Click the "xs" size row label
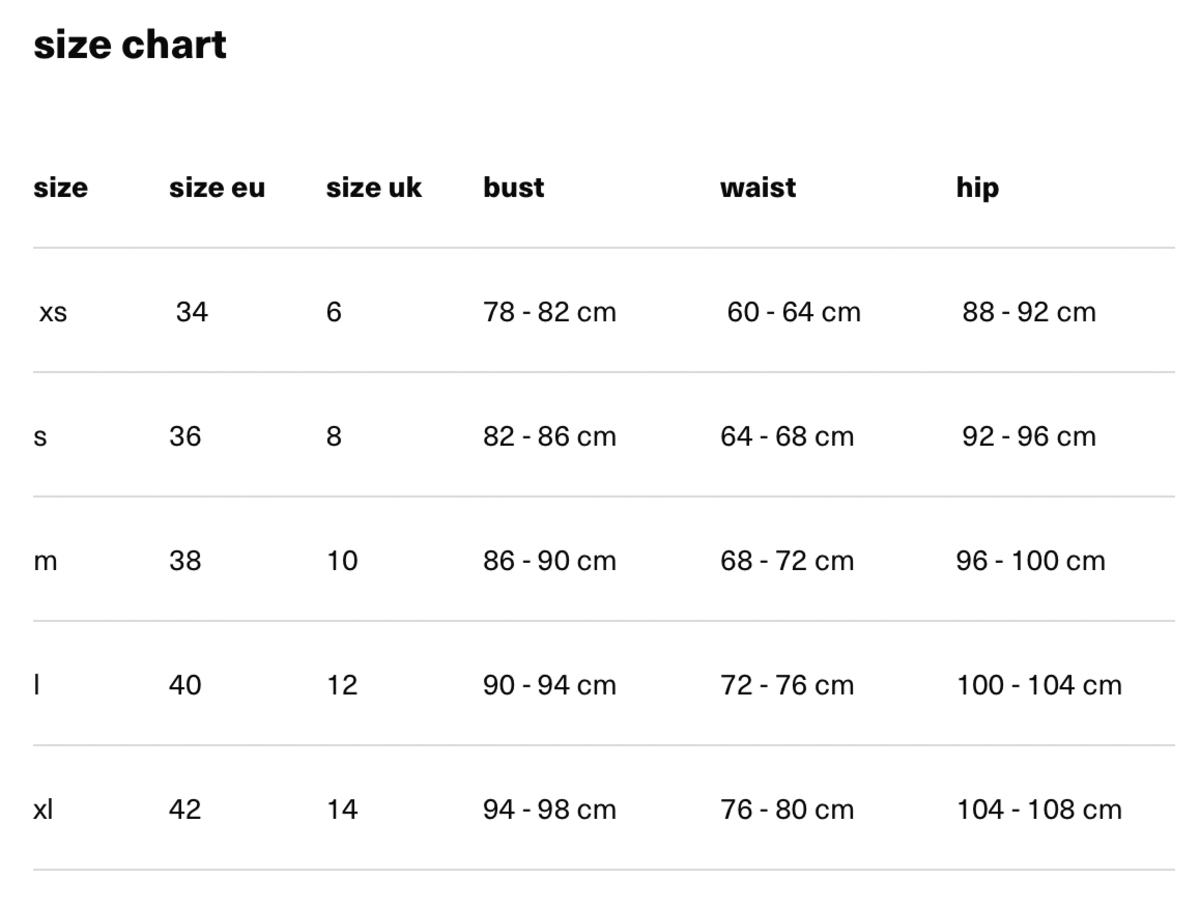 (x=53, y=312)
